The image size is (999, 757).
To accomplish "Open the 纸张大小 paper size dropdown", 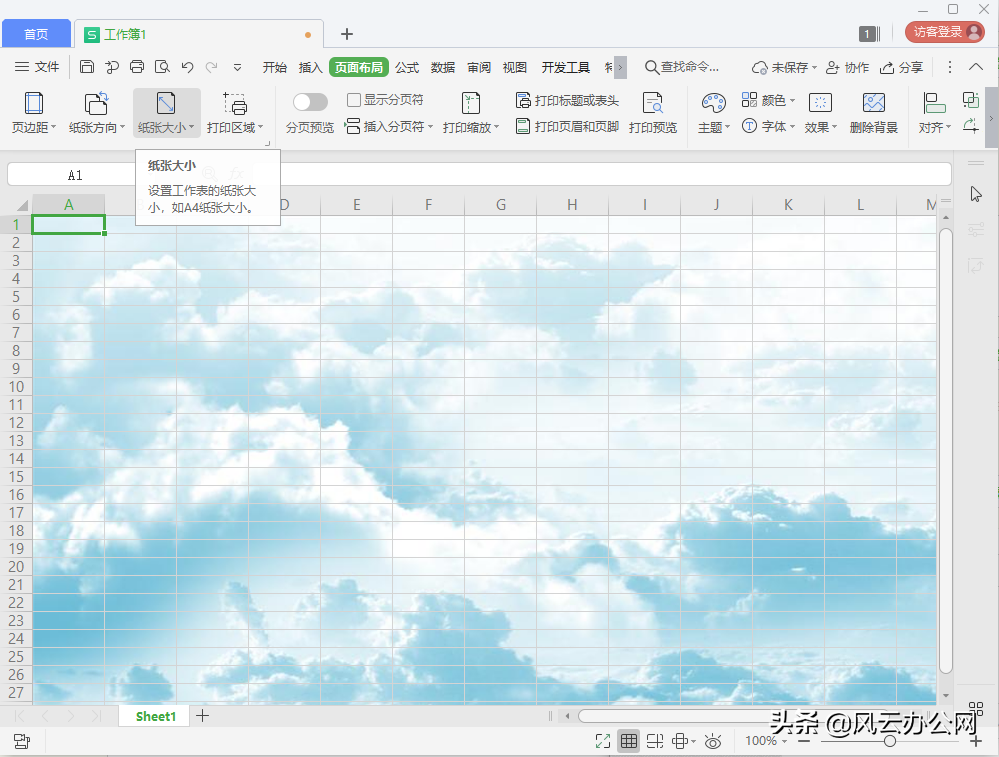I will click(x=166, y=113).
